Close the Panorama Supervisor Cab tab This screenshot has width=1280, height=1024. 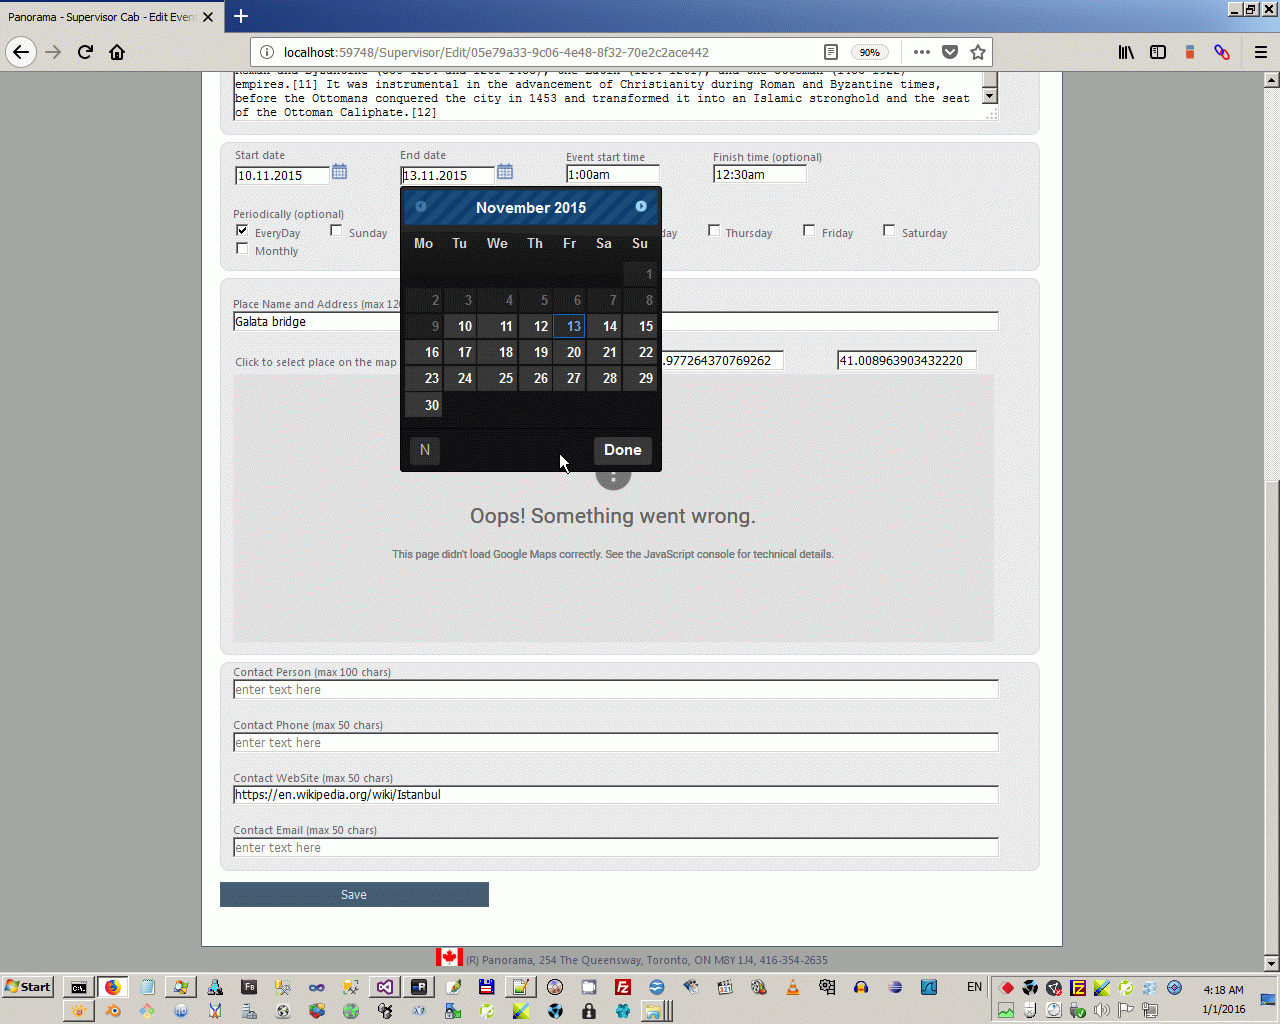[208, 17]
